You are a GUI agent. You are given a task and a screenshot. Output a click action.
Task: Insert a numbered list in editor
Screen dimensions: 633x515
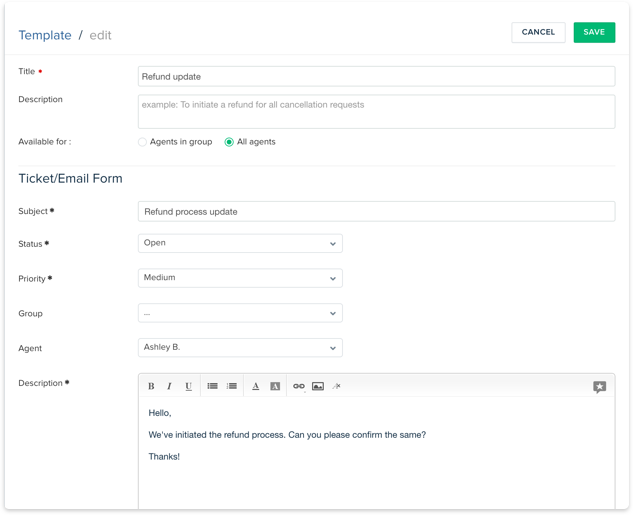click(232, 386)
